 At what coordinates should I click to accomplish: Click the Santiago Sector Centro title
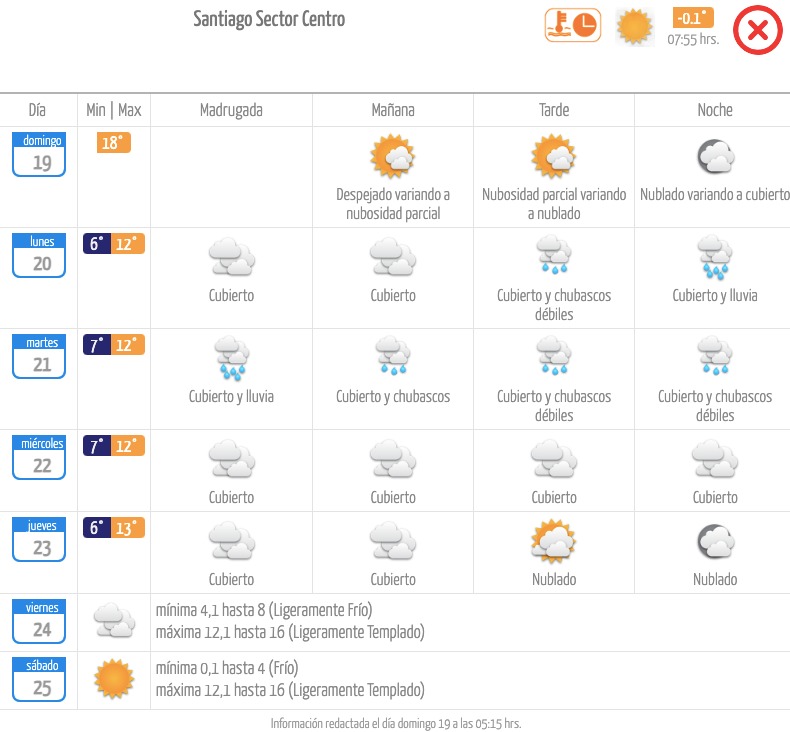(269, 20)
